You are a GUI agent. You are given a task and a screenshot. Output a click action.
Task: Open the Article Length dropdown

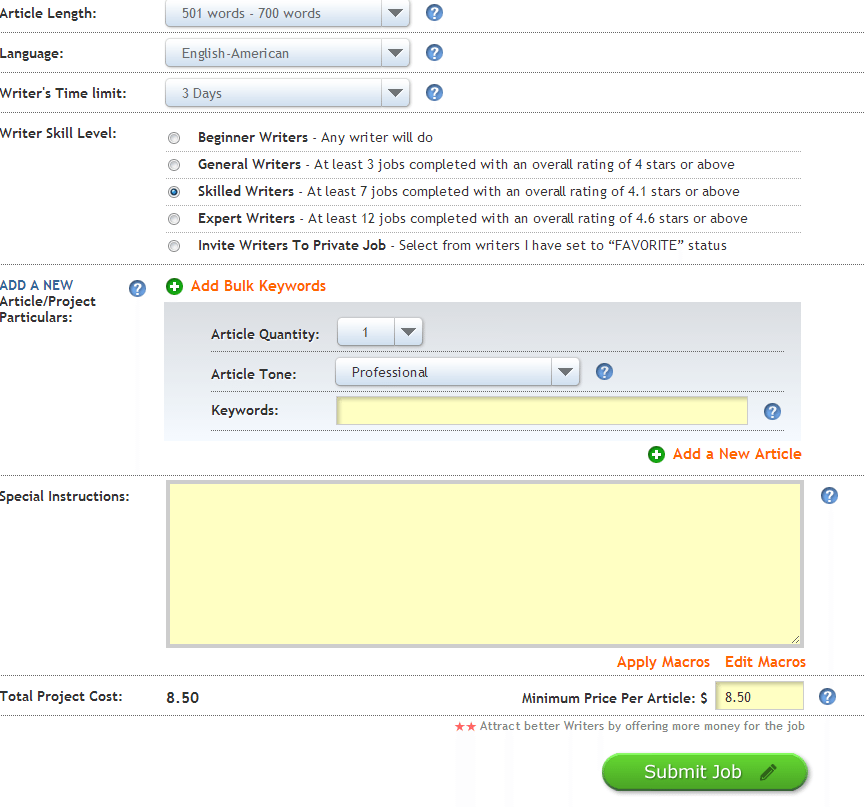[287, 13]
